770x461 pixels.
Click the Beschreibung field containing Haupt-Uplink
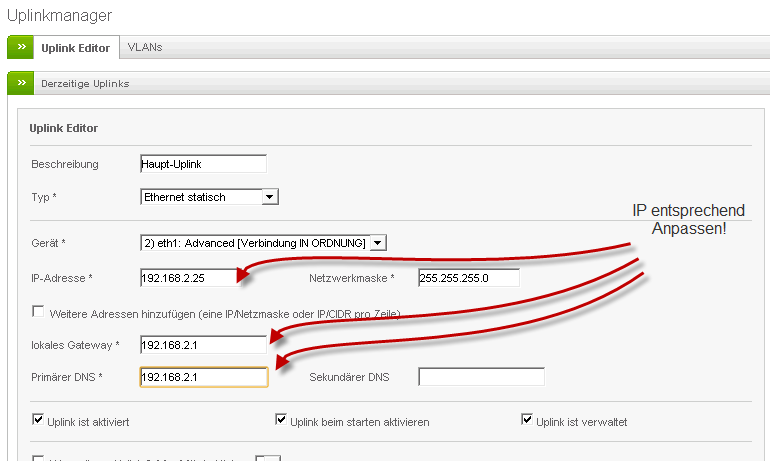click(203, 164)
